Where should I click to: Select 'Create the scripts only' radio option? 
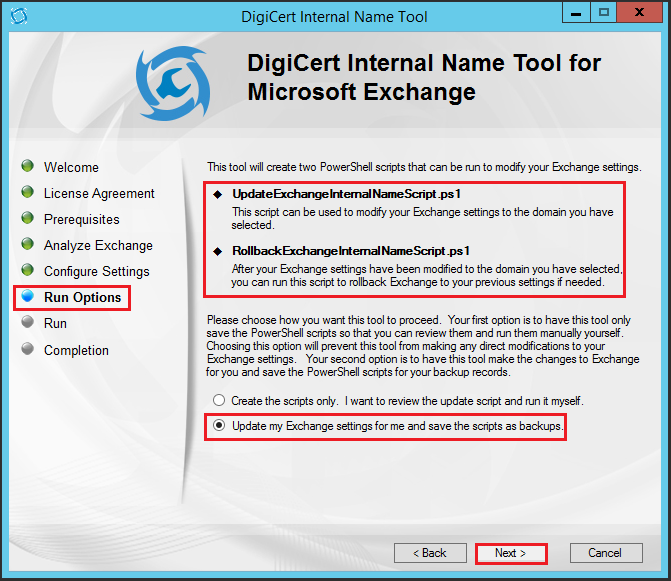tap(218, 400)
